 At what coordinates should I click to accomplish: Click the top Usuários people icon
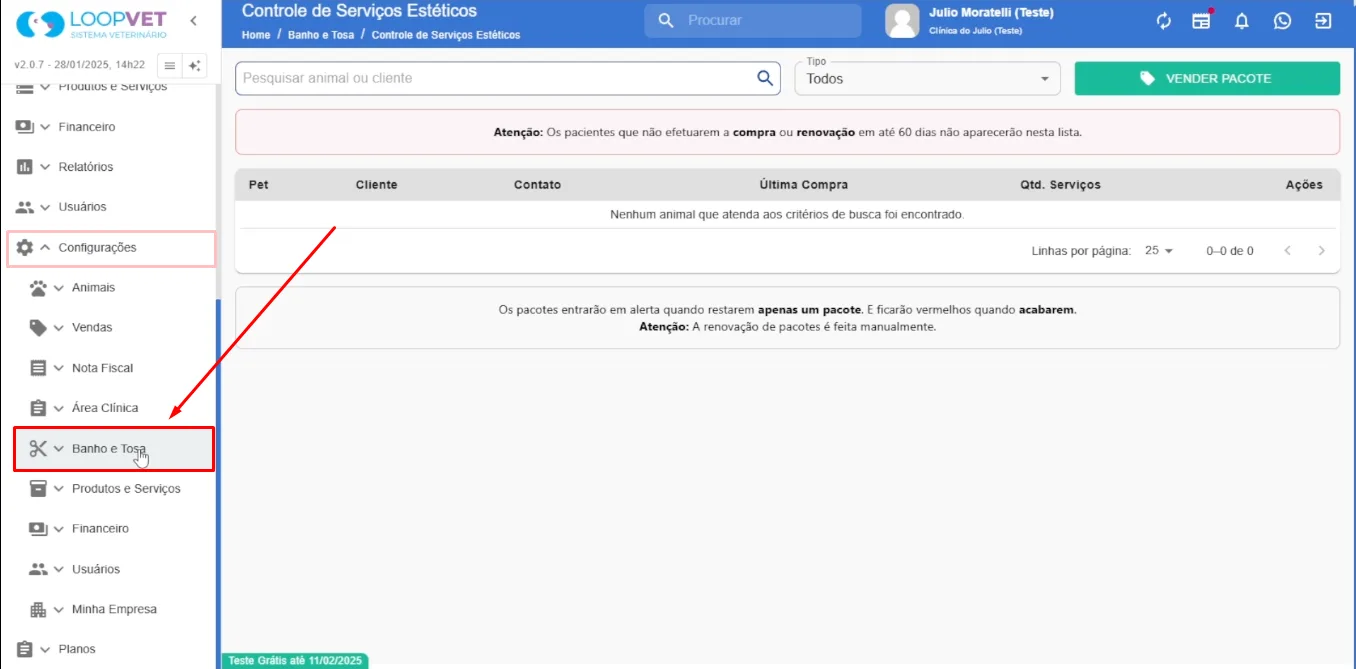coord(25,207)
